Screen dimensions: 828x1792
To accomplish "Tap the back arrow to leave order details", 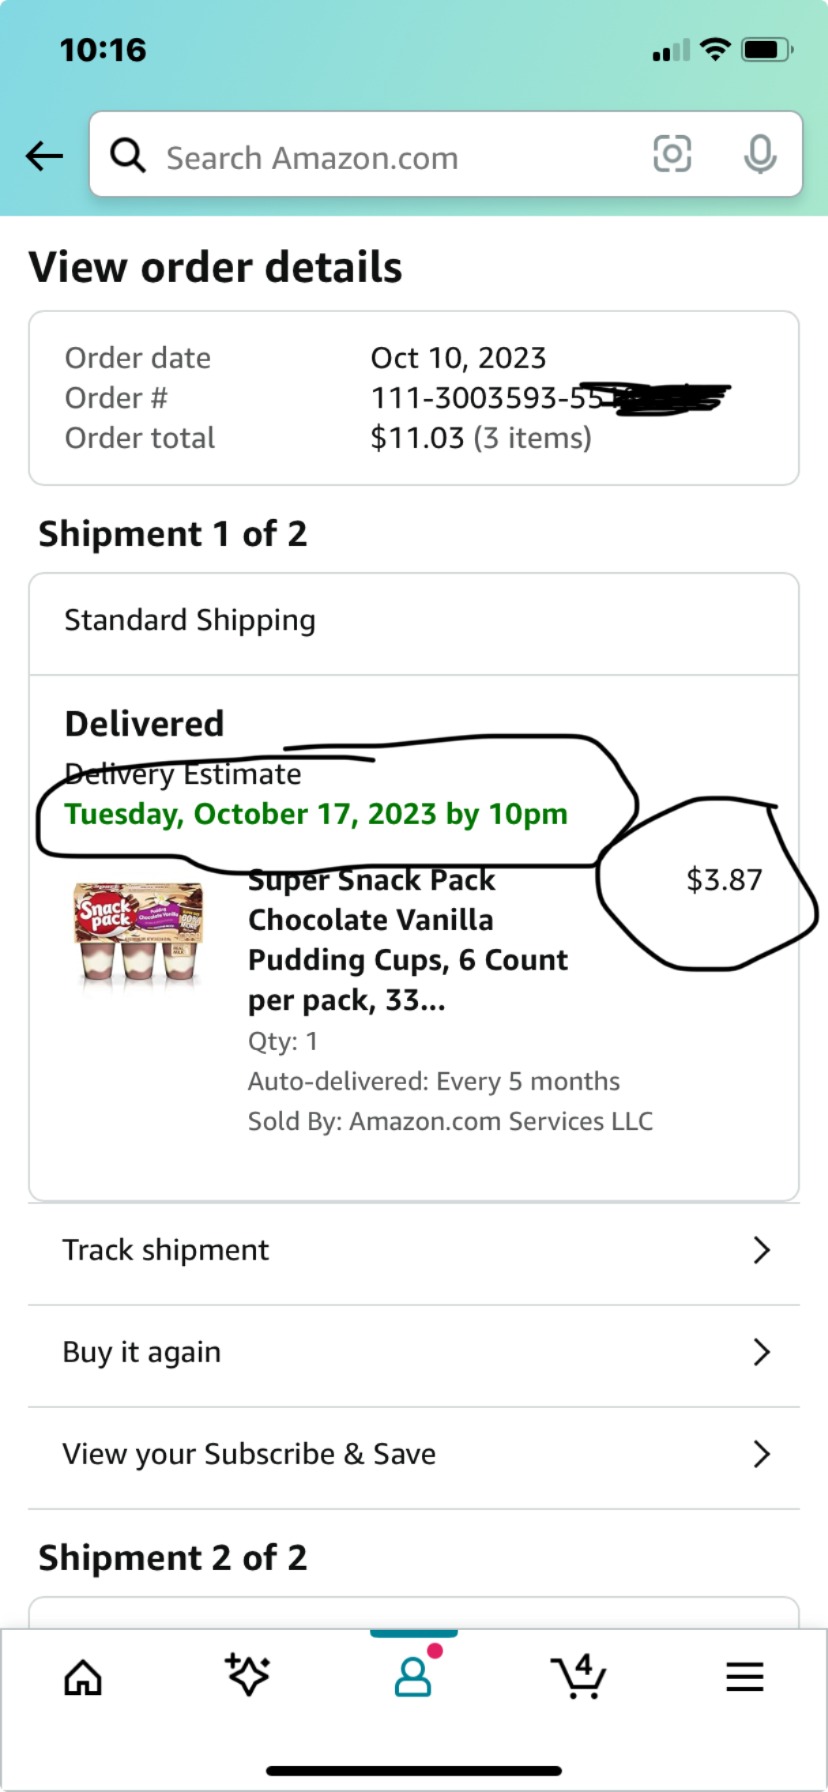I will click(44, 155).
